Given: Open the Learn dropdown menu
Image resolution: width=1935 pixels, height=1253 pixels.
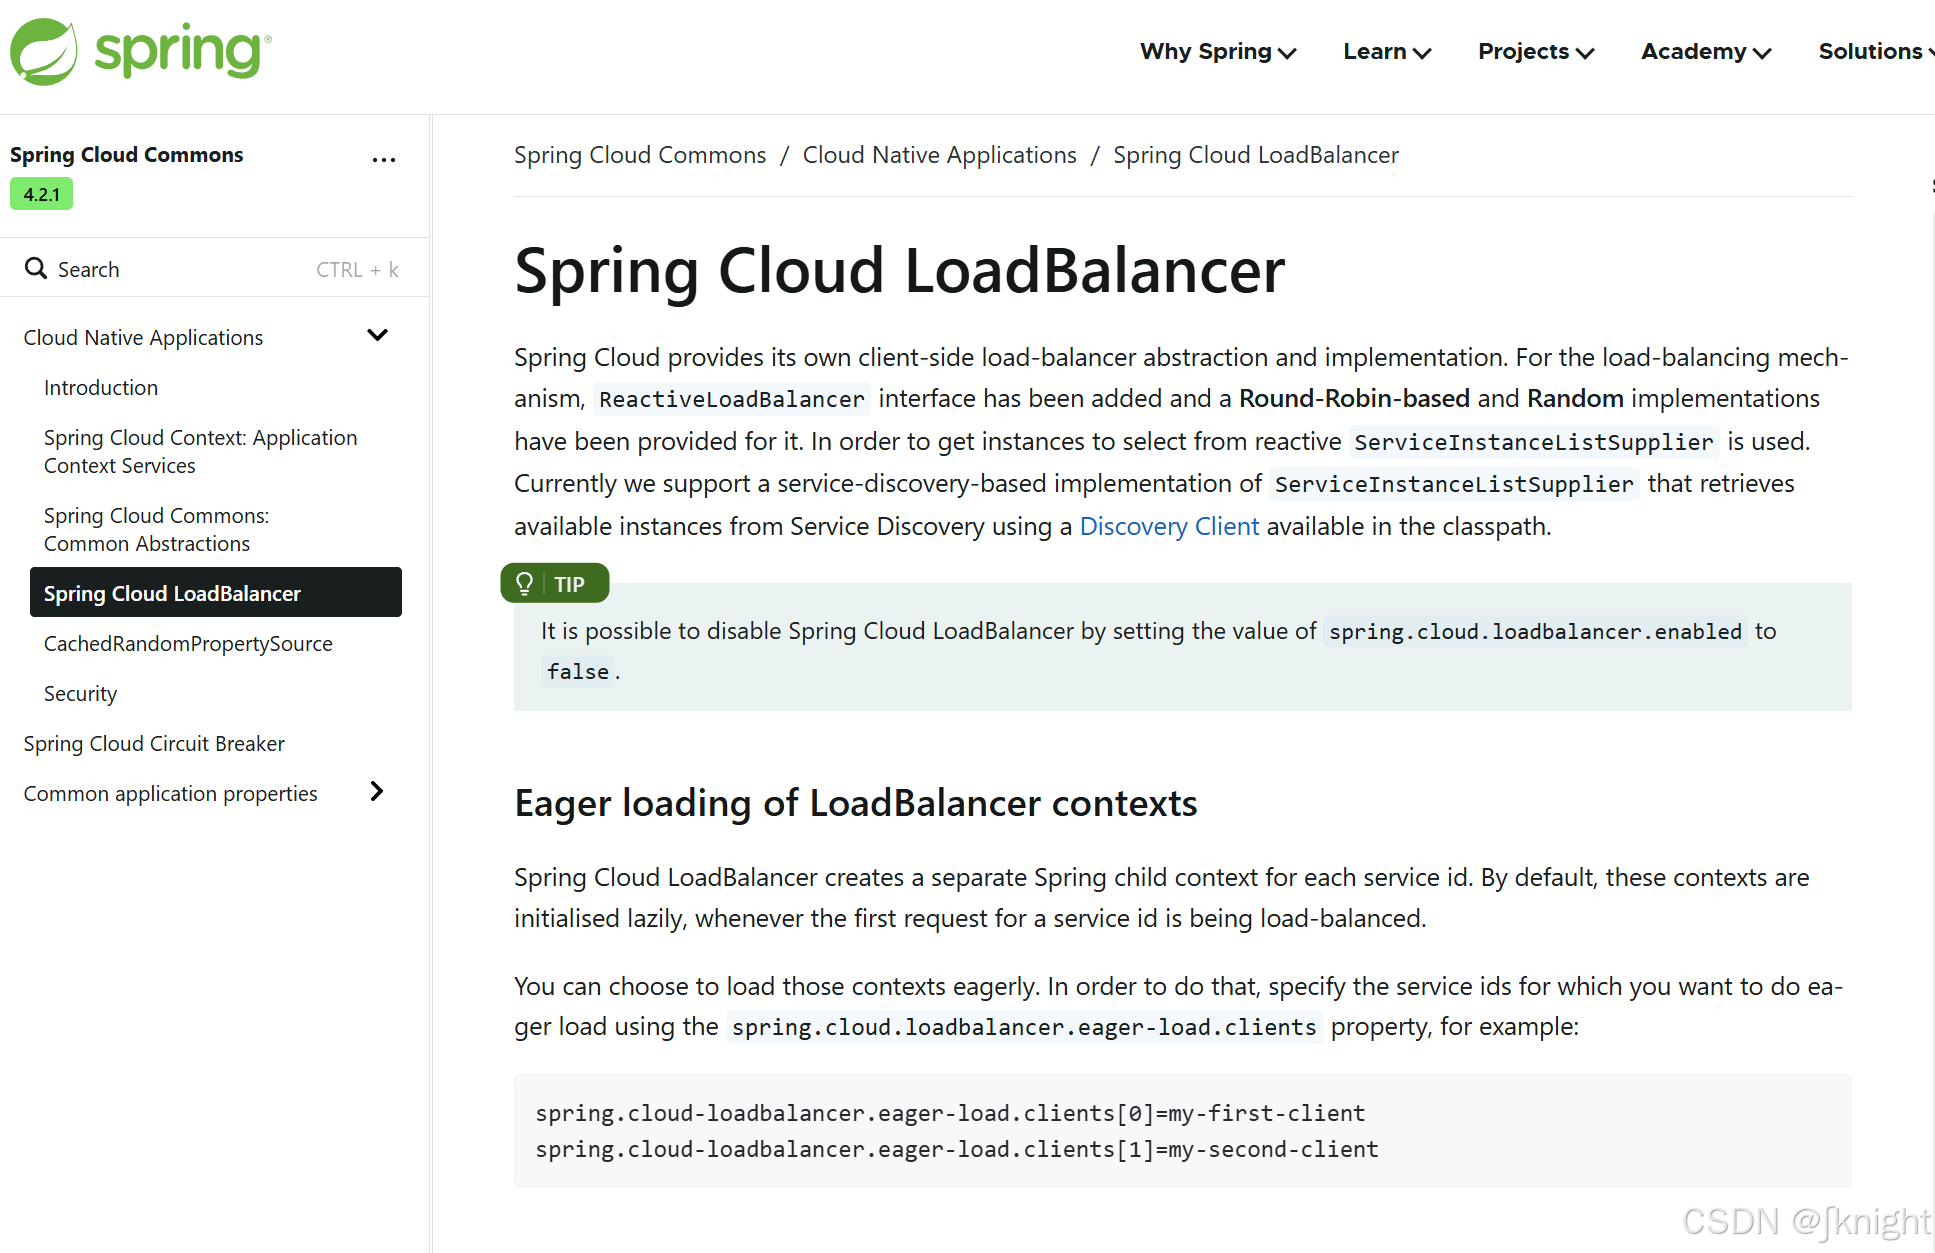Looking at the screenshot, I should coord(1386,52).
